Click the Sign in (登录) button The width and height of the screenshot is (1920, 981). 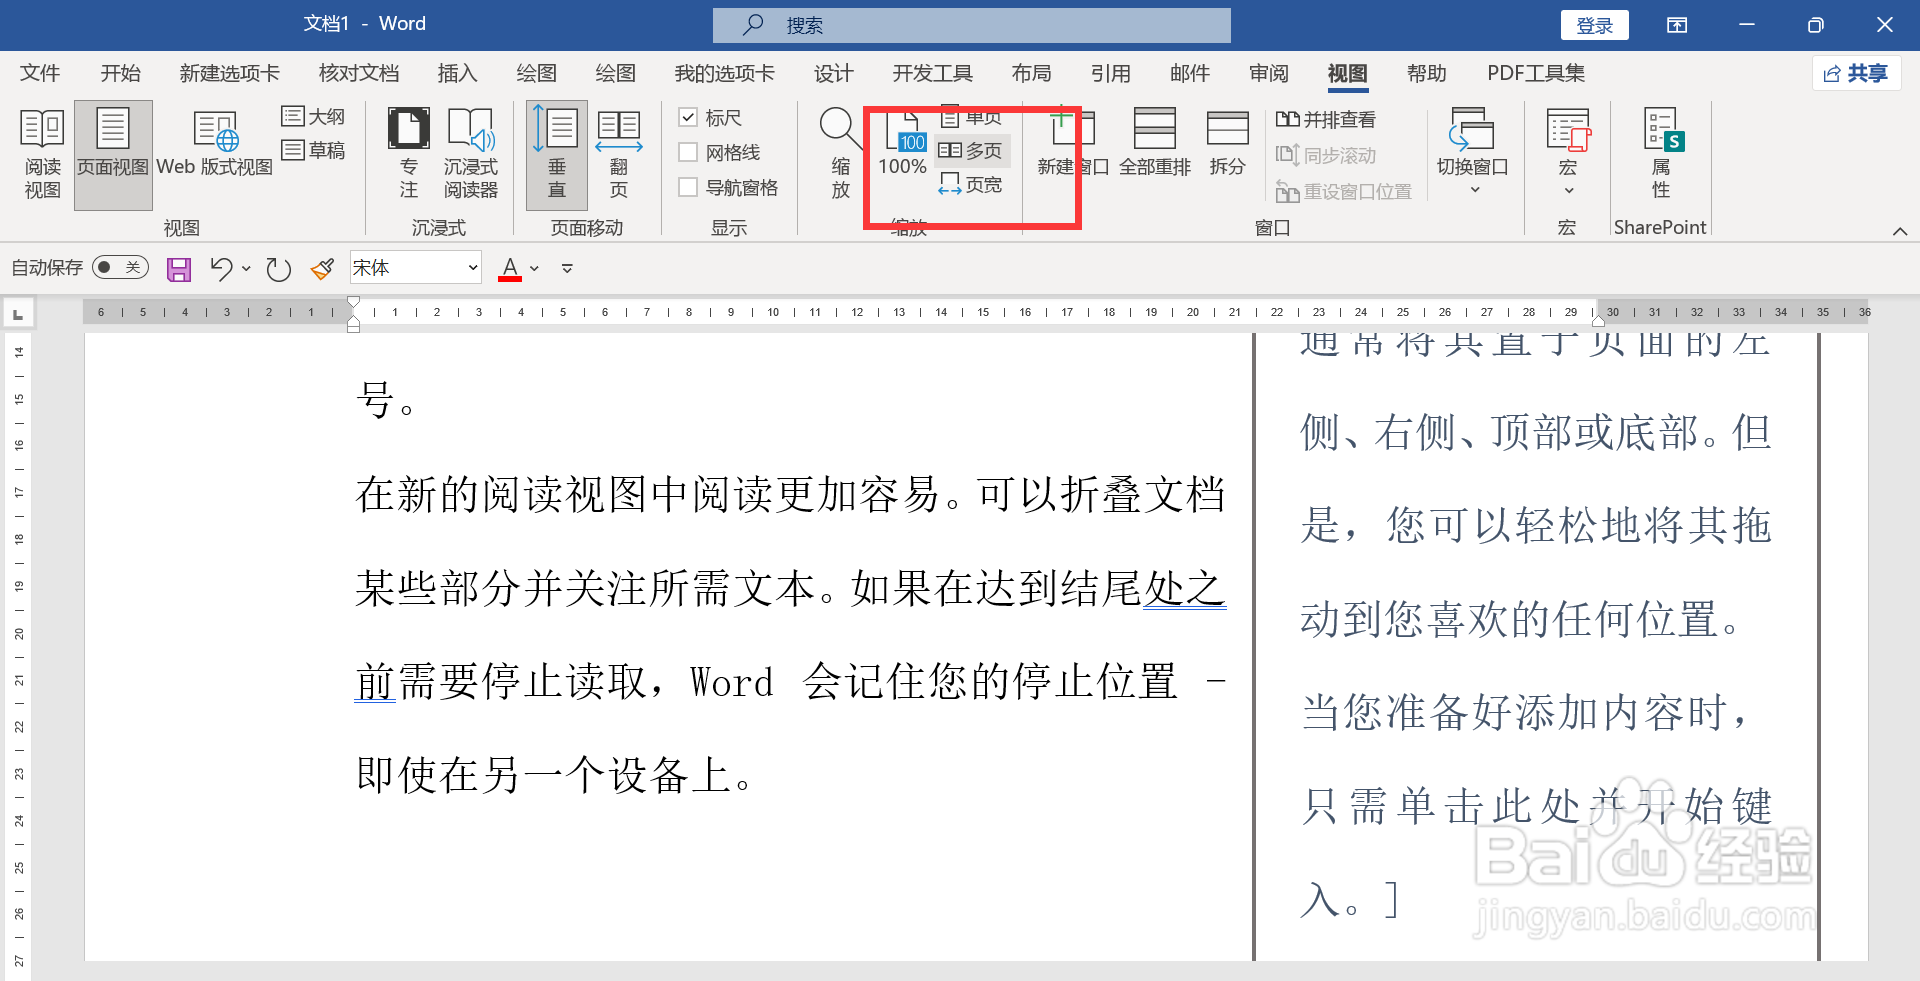click(x=1594, y=25)
